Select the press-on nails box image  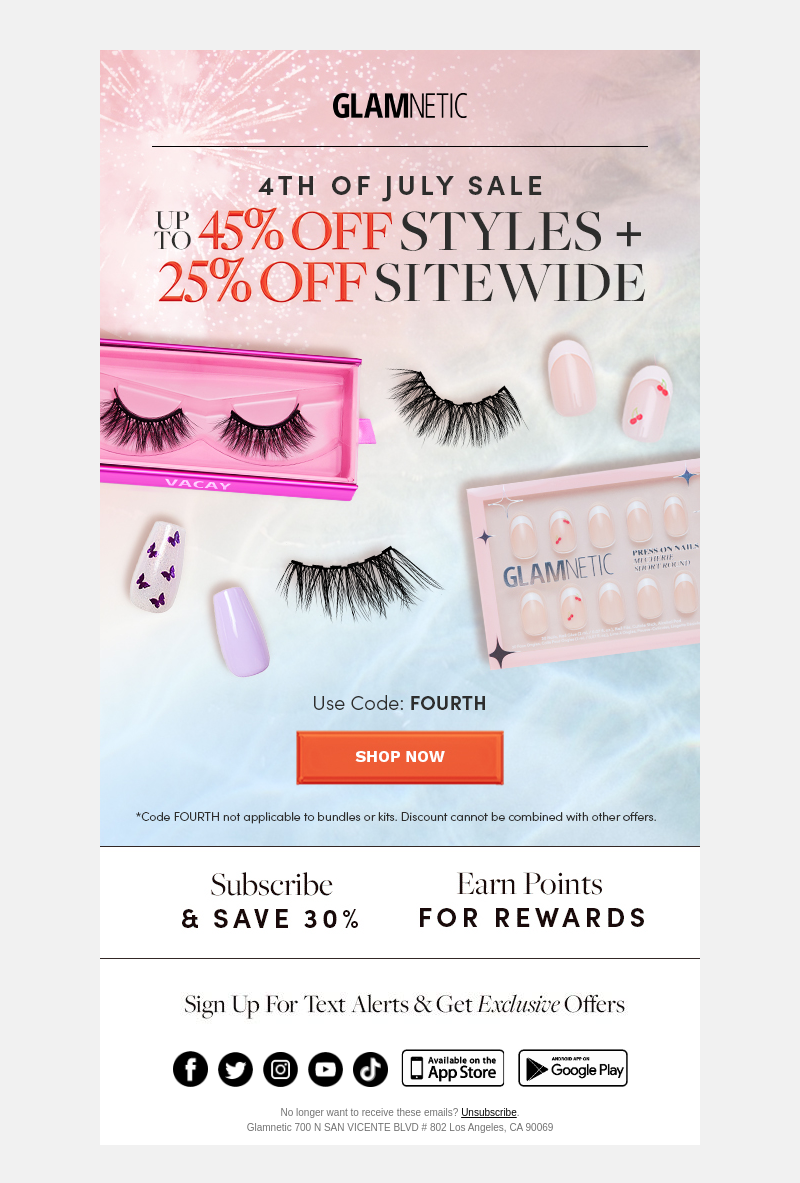[x=585, y=562]
